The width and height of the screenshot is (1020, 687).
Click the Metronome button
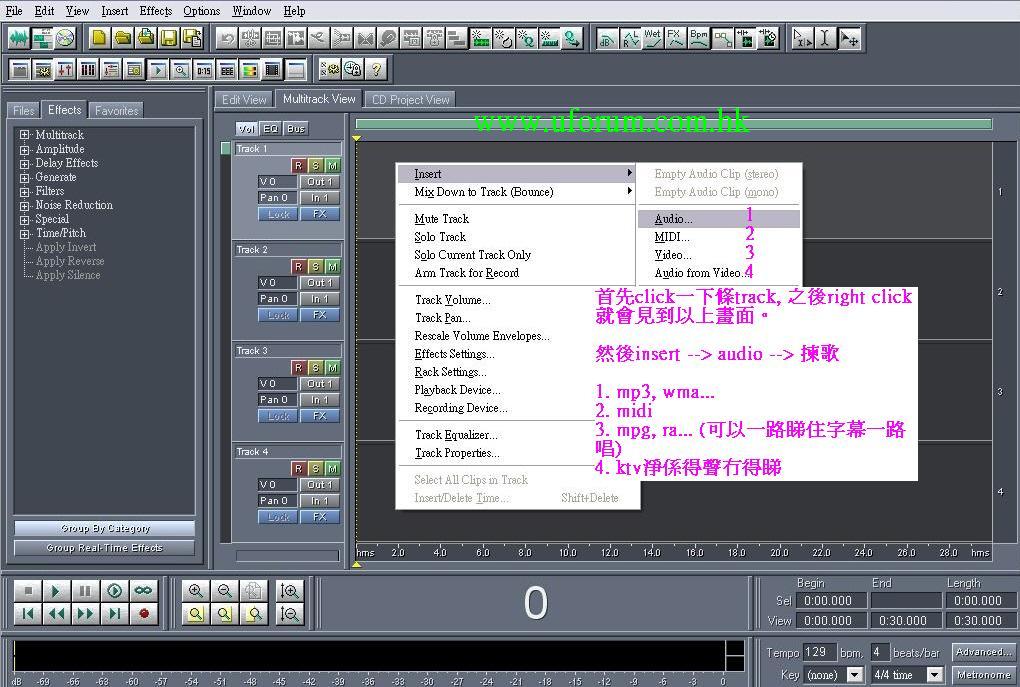tap(983, 675)
